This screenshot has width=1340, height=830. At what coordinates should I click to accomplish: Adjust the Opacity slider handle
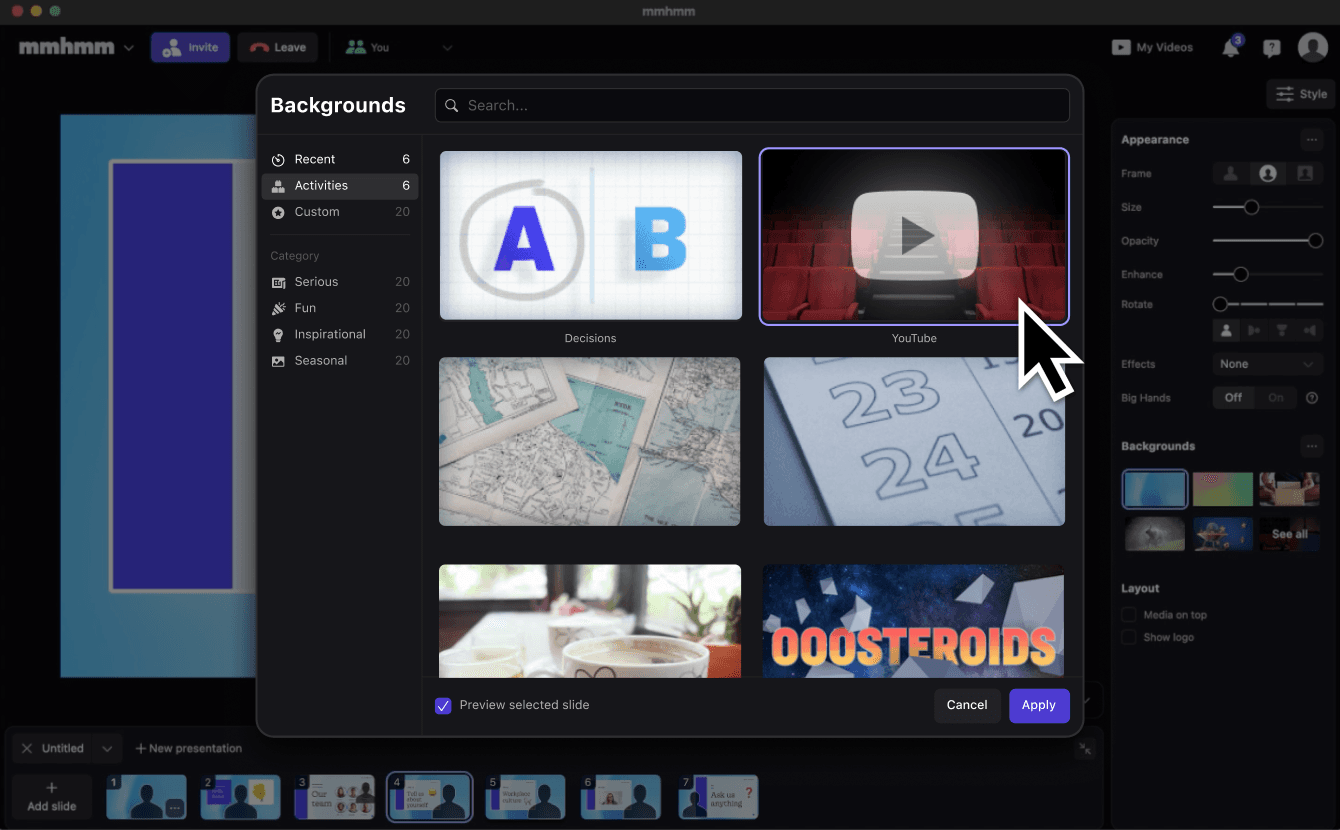(1315, 241)
